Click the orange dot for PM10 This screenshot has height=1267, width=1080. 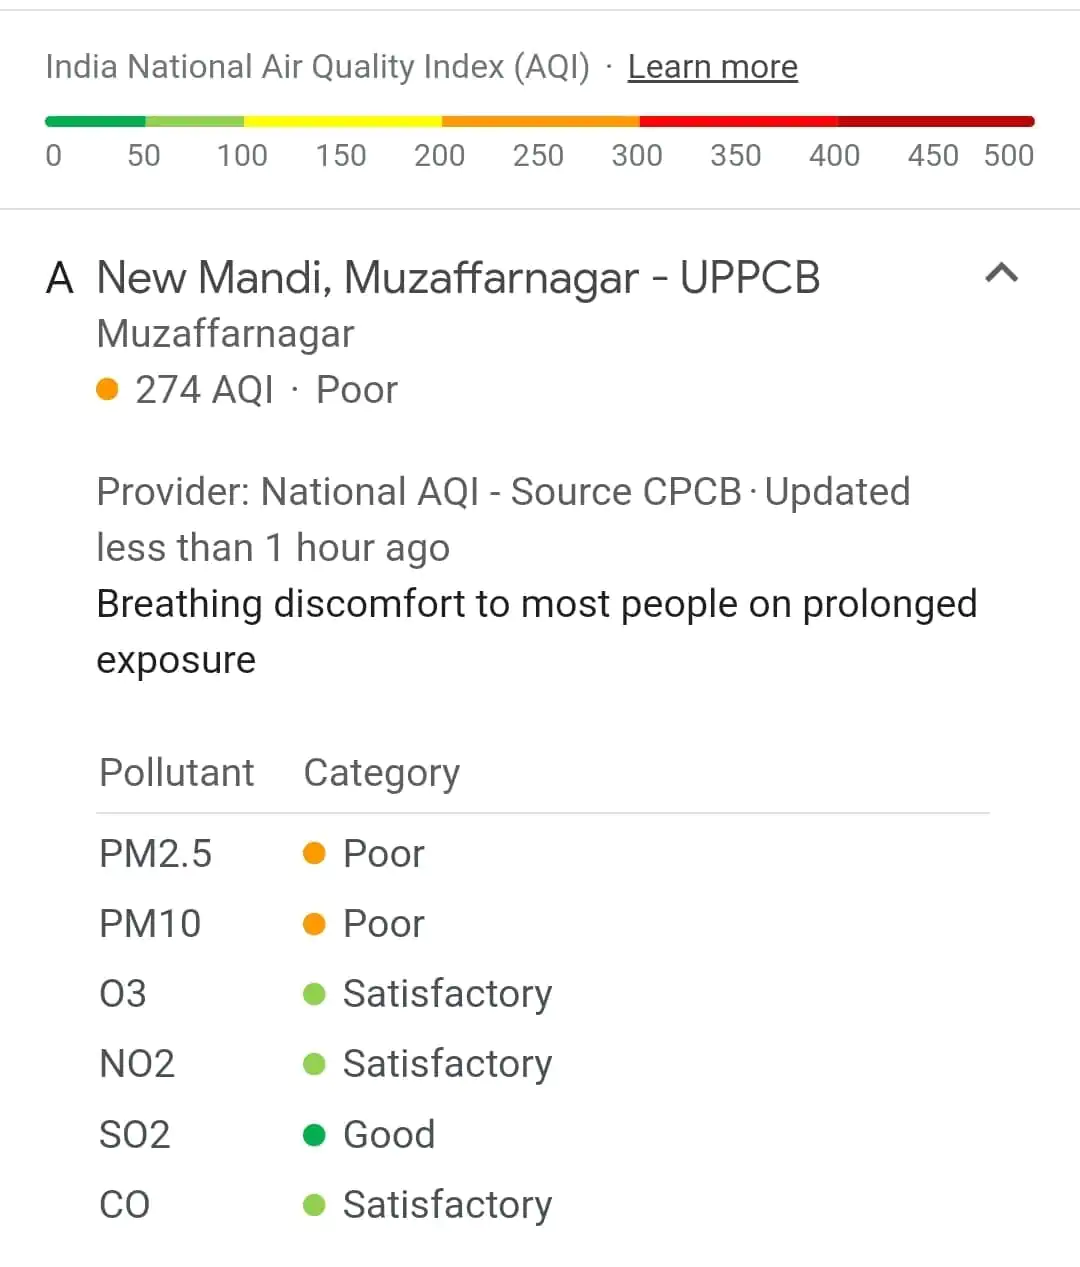click(x=314, y=923)
